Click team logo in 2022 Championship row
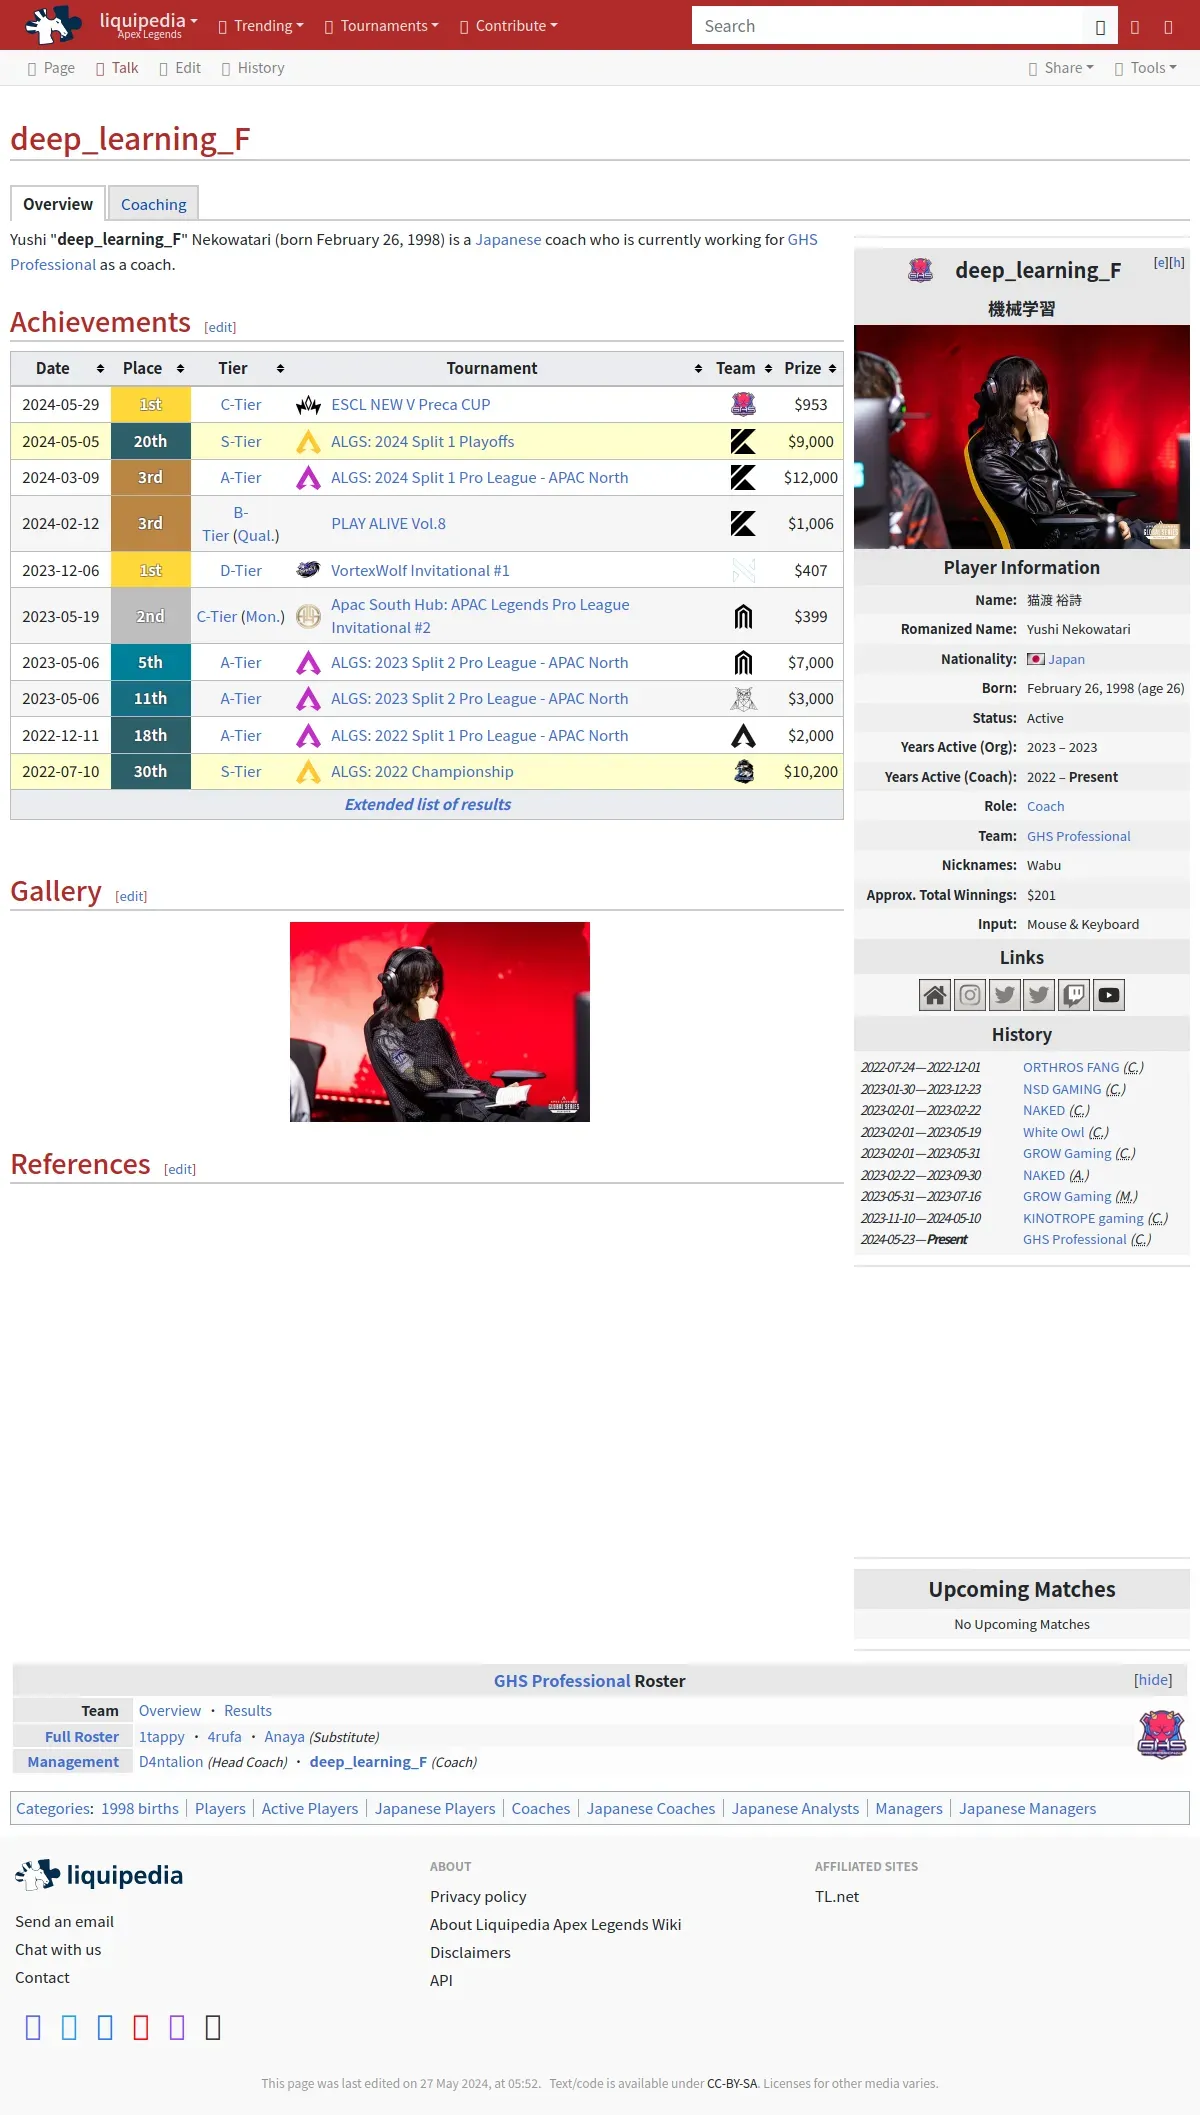This screenshot has width=1200, height=2115. (x=743, y=772)
